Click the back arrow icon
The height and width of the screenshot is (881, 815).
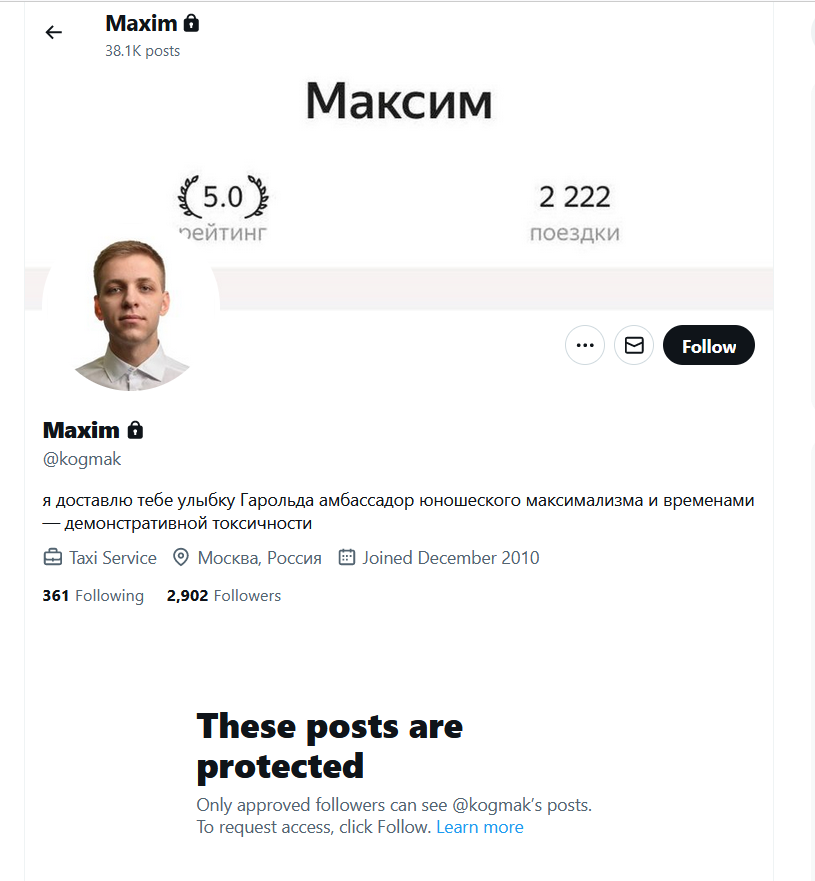tap(54, 32)
